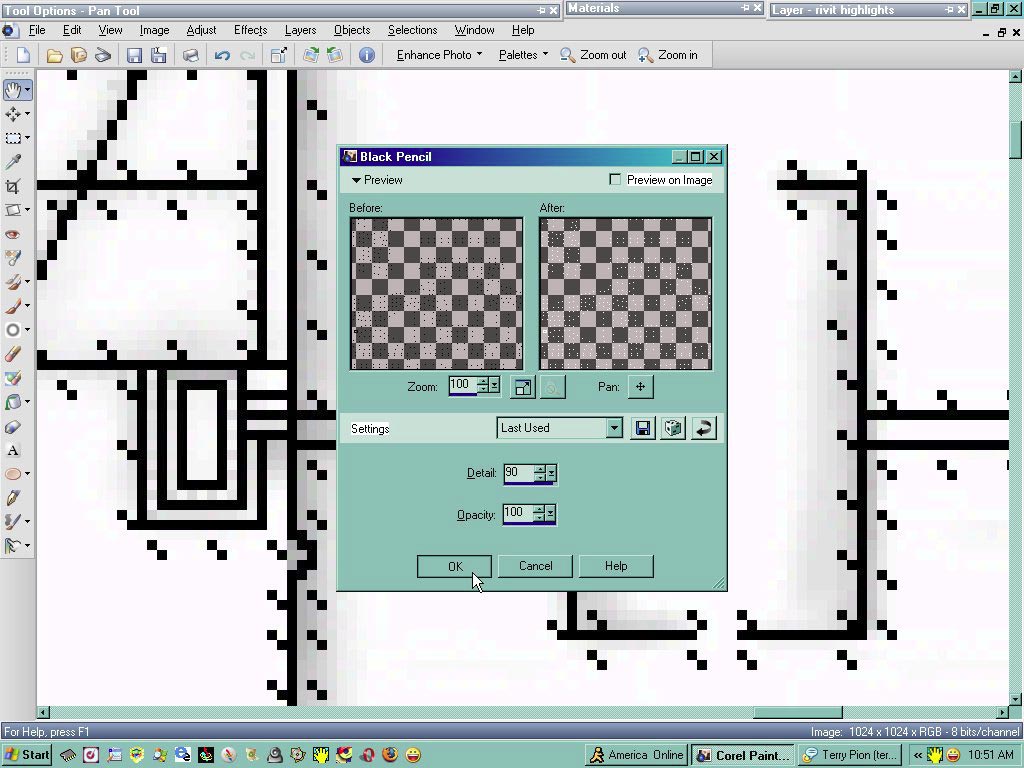Open the preview Zoom value dropdown
Image resolution: width=1024 pixels, height=768 pixels.
click(495, 385)
